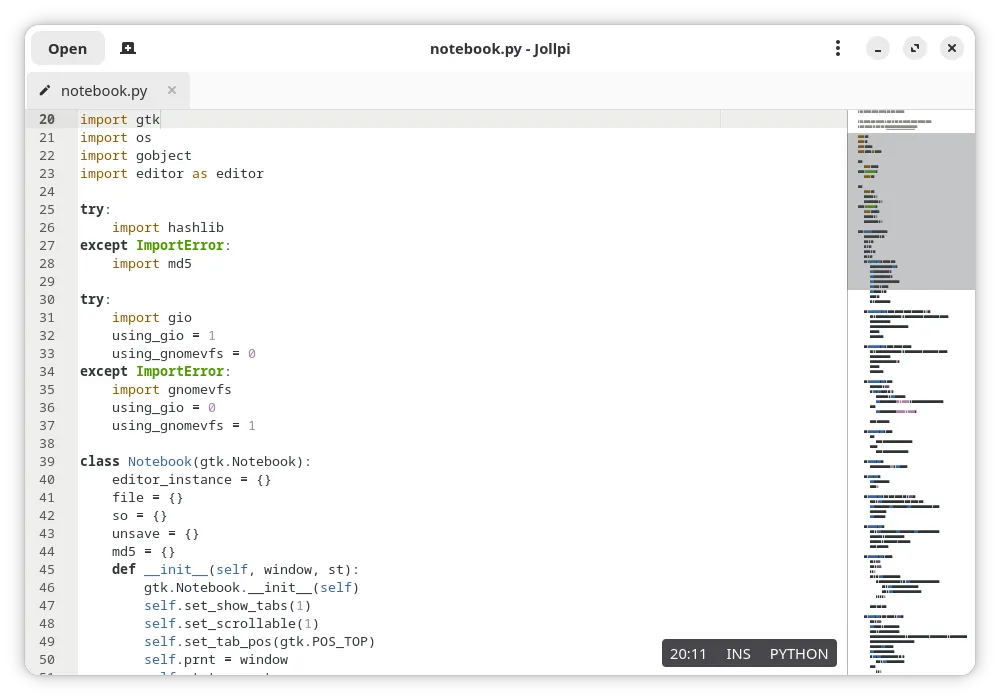Screen dimensions: 1000x700
Task: Click 'self.set_show_tabs(1)' line
Action: point(227,606)
